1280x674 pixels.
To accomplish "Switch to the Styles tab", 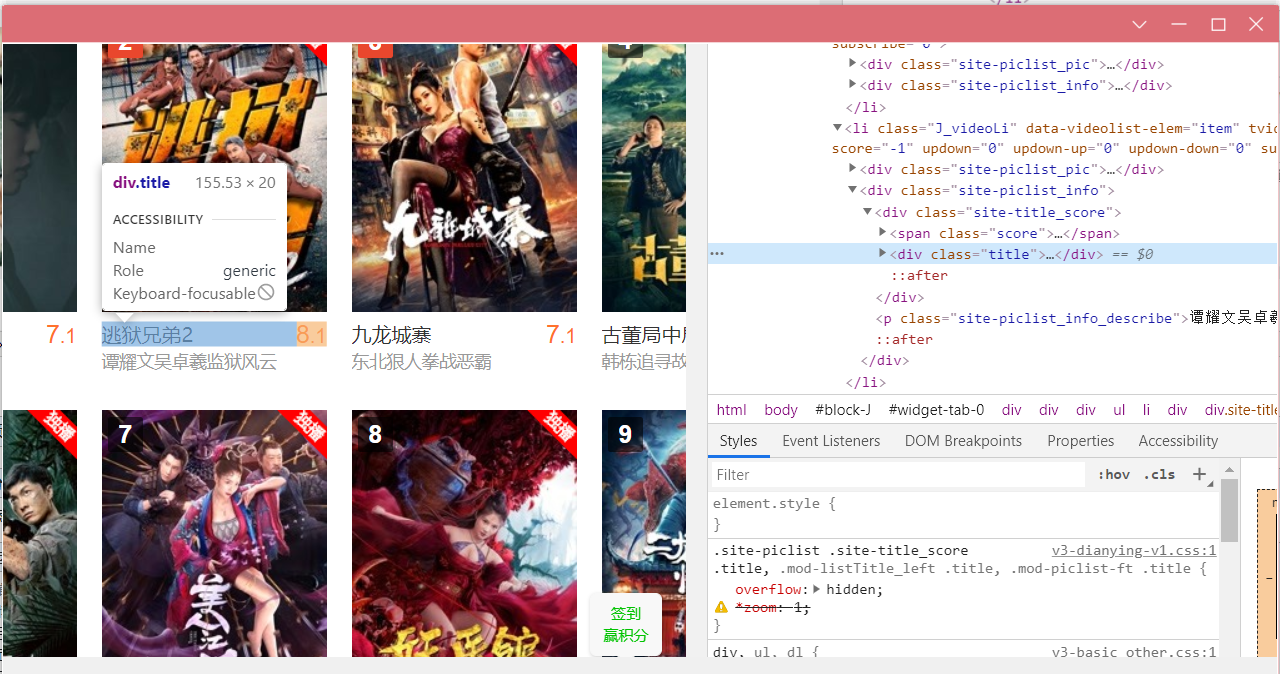I will [x=739, y=441].
